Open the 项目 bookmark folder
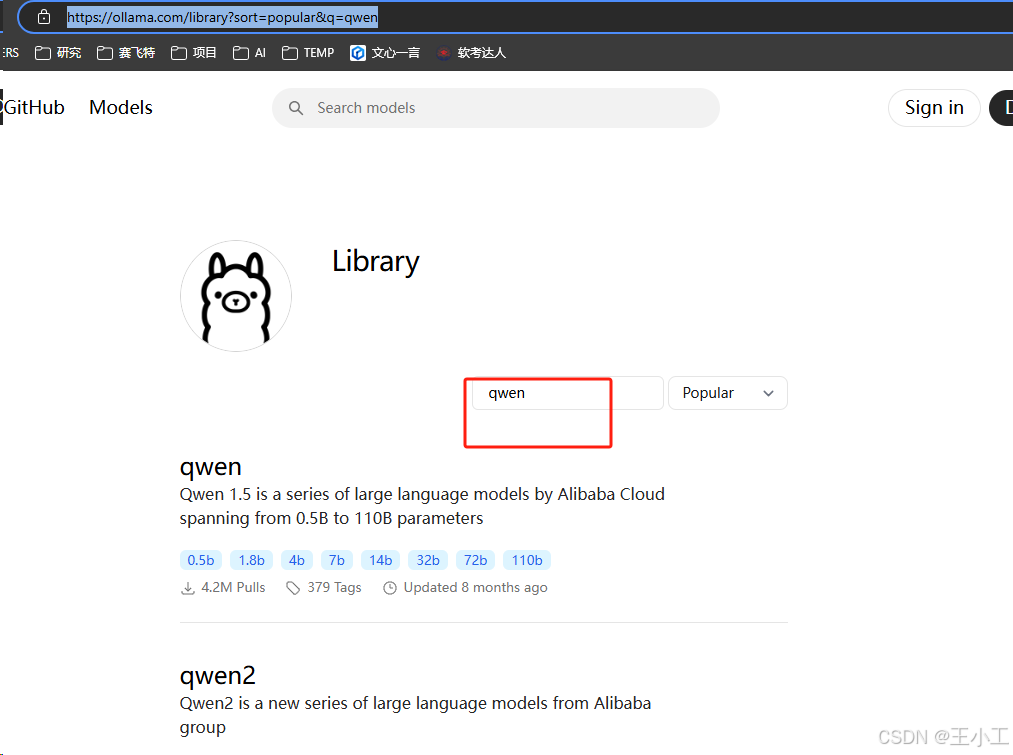Image resolution: width=1013 pixels, height=755 pixels. [x=194, y=53]
